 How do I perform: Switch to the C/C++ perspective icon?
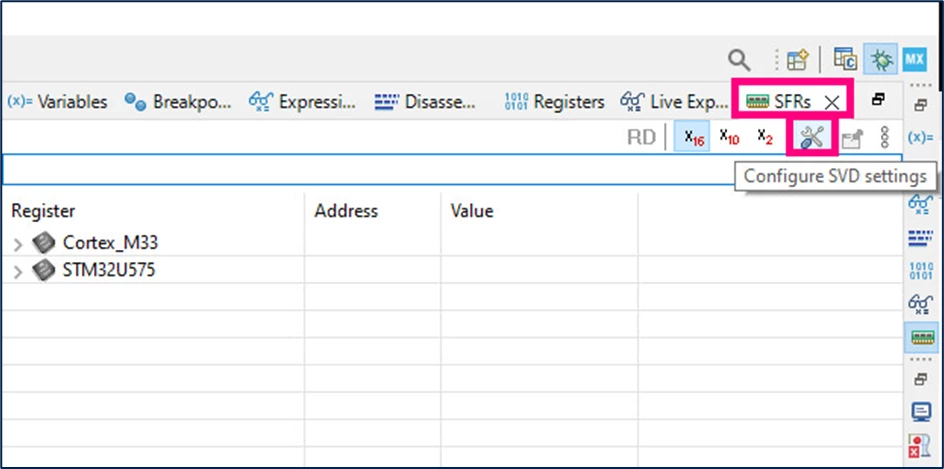(845, 59)
